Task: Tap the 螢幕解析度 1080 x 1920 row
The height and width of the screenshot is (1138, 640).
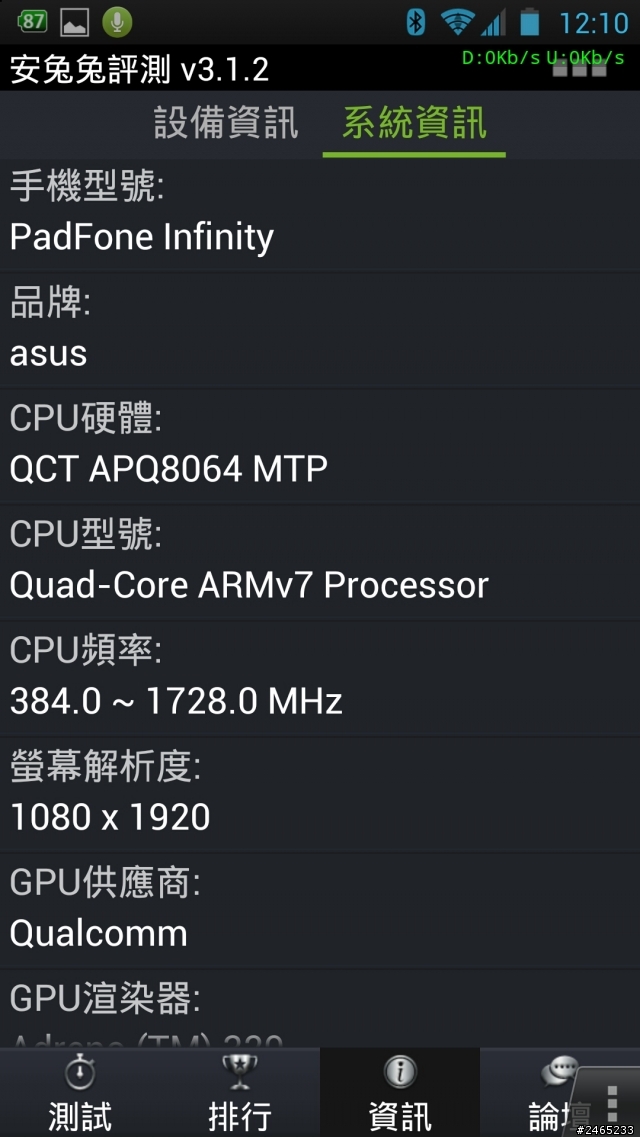Action: click(x=320, y=793)
